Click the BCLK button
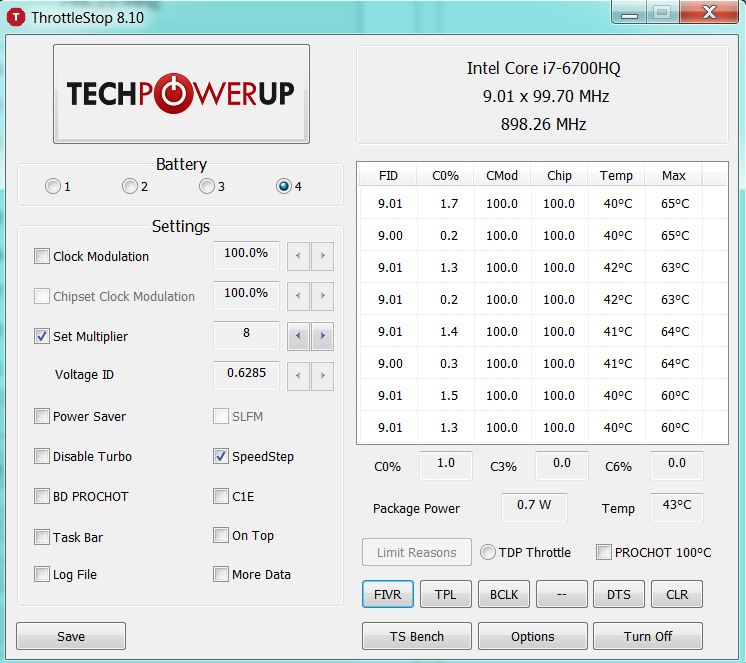Image resolution: width=746 pixels, height=663 pixels. (504, 594)
